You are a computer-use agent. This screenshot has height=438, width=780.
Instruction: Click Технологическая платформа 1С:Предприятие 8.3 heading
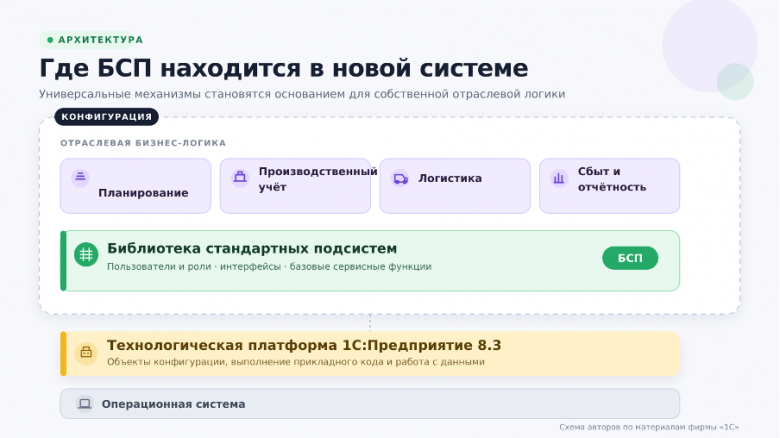coord(304,345)
